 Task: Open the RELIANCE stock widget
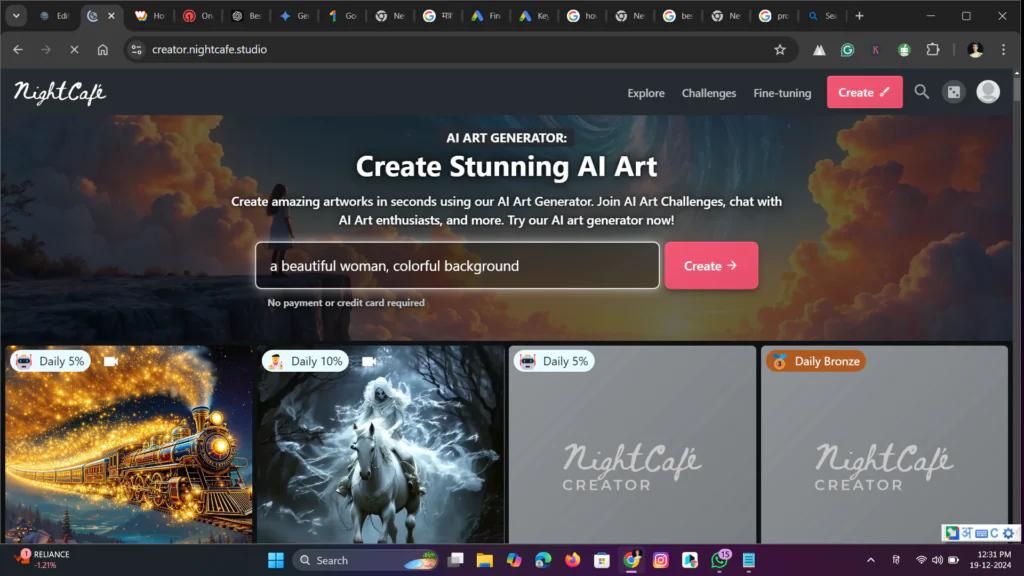(43, 559)
